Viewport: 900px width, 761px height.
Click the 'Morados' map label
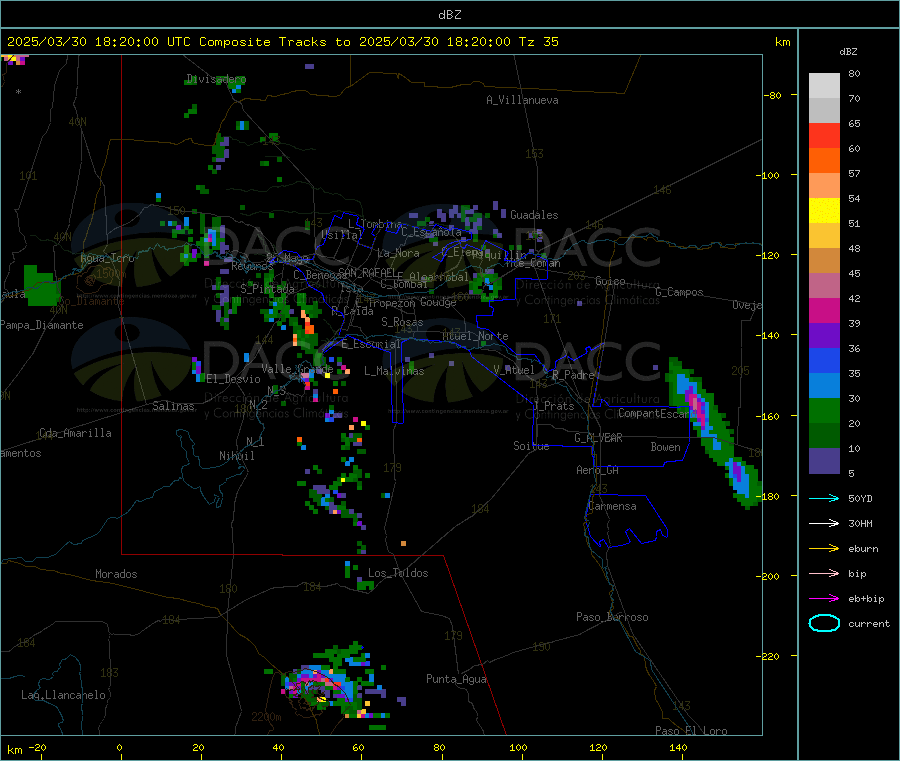click(116, 574)
